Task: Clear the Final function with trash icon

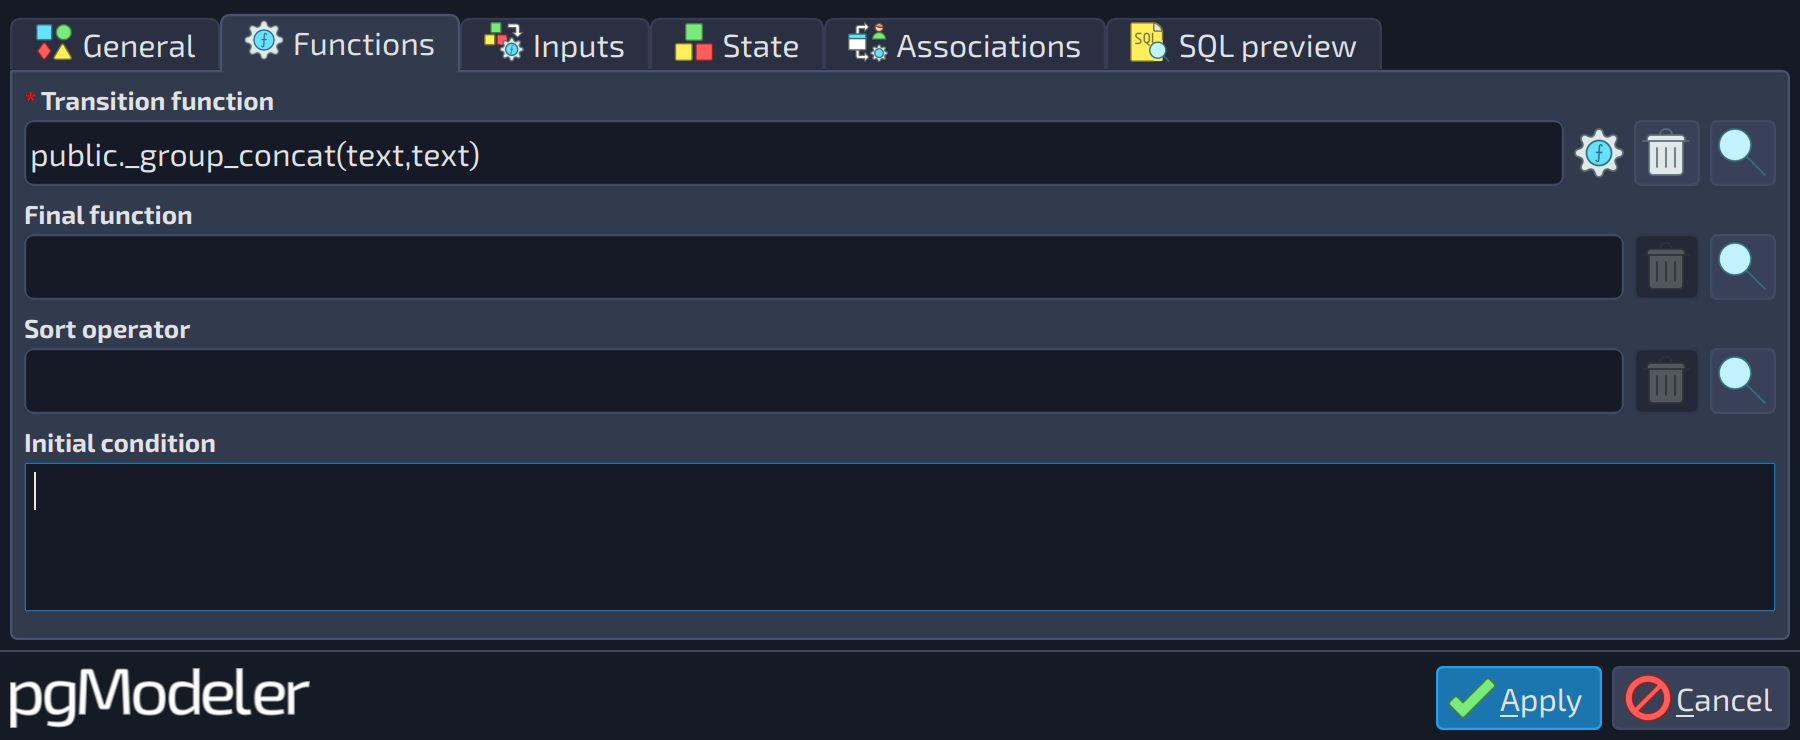Action: [x=1666, y=268]
